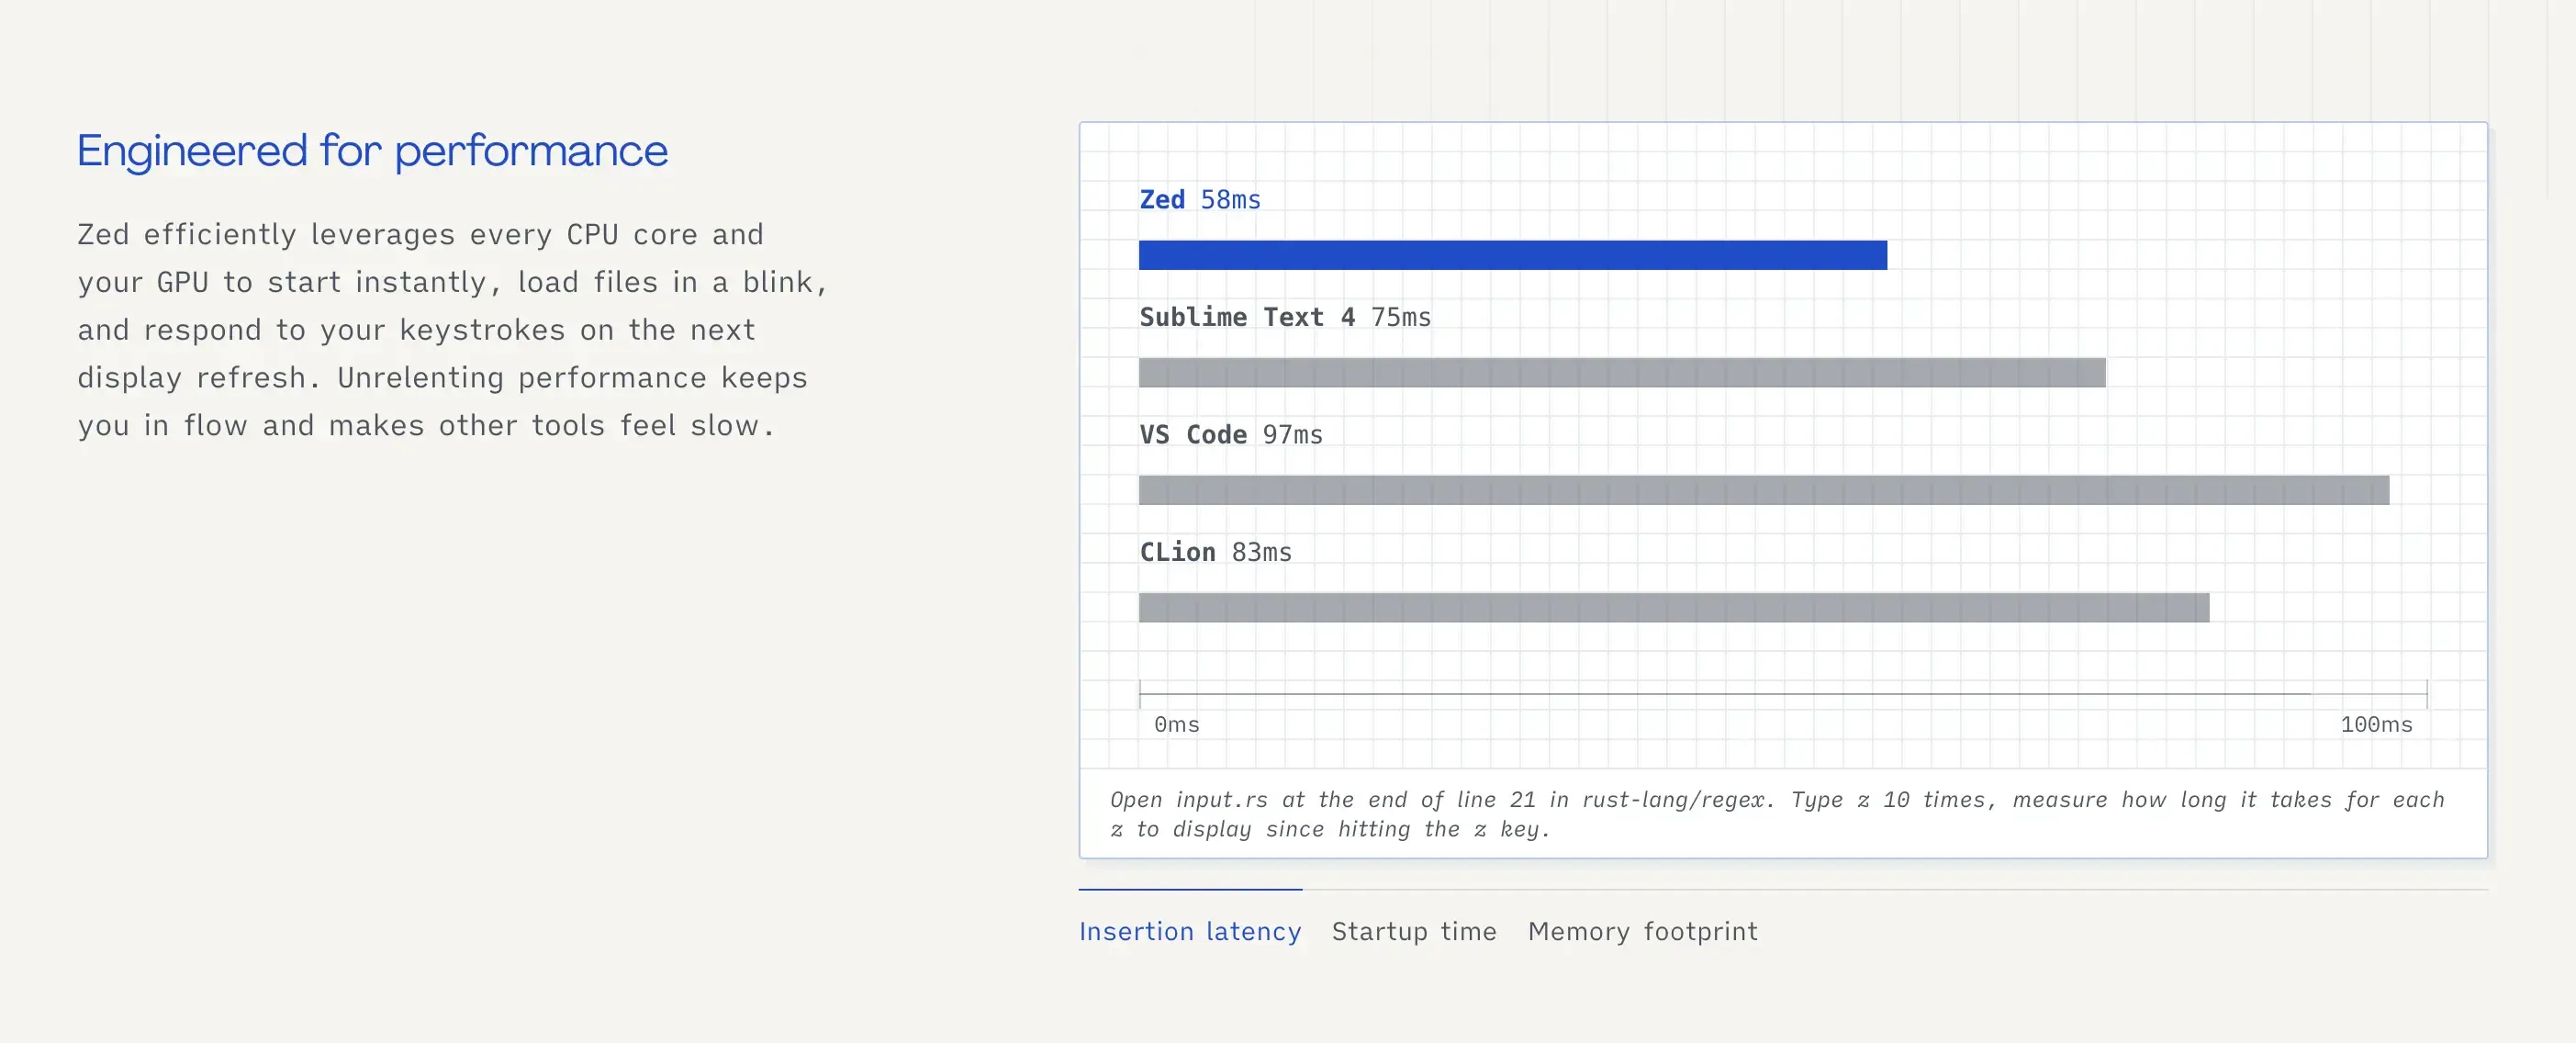2576x1043 pixels.
Task: Click the "0ms" axis label
Action: point(1177,724)
